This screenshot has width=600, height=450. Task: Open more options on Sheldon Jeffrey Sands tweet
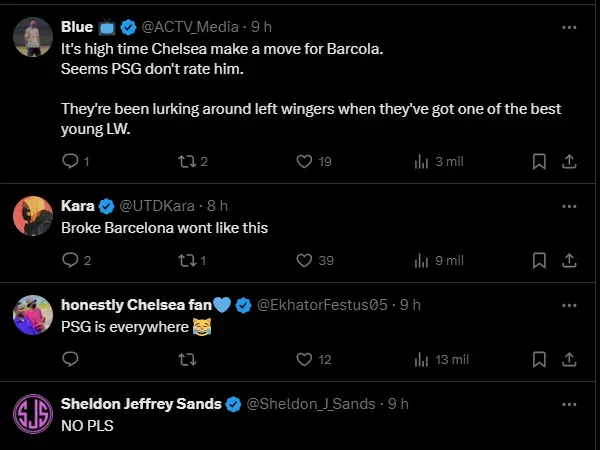tap(568, 404)
